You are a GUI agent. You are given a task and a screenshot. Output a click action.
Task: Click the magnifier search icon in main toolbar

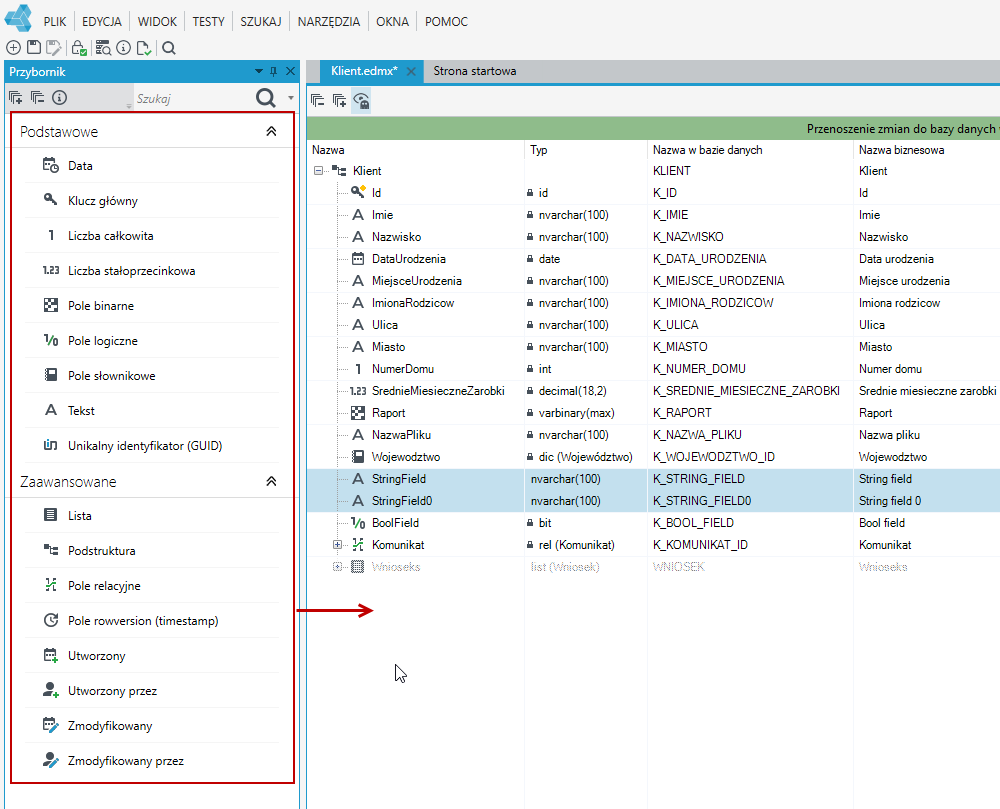coord(169,48)
